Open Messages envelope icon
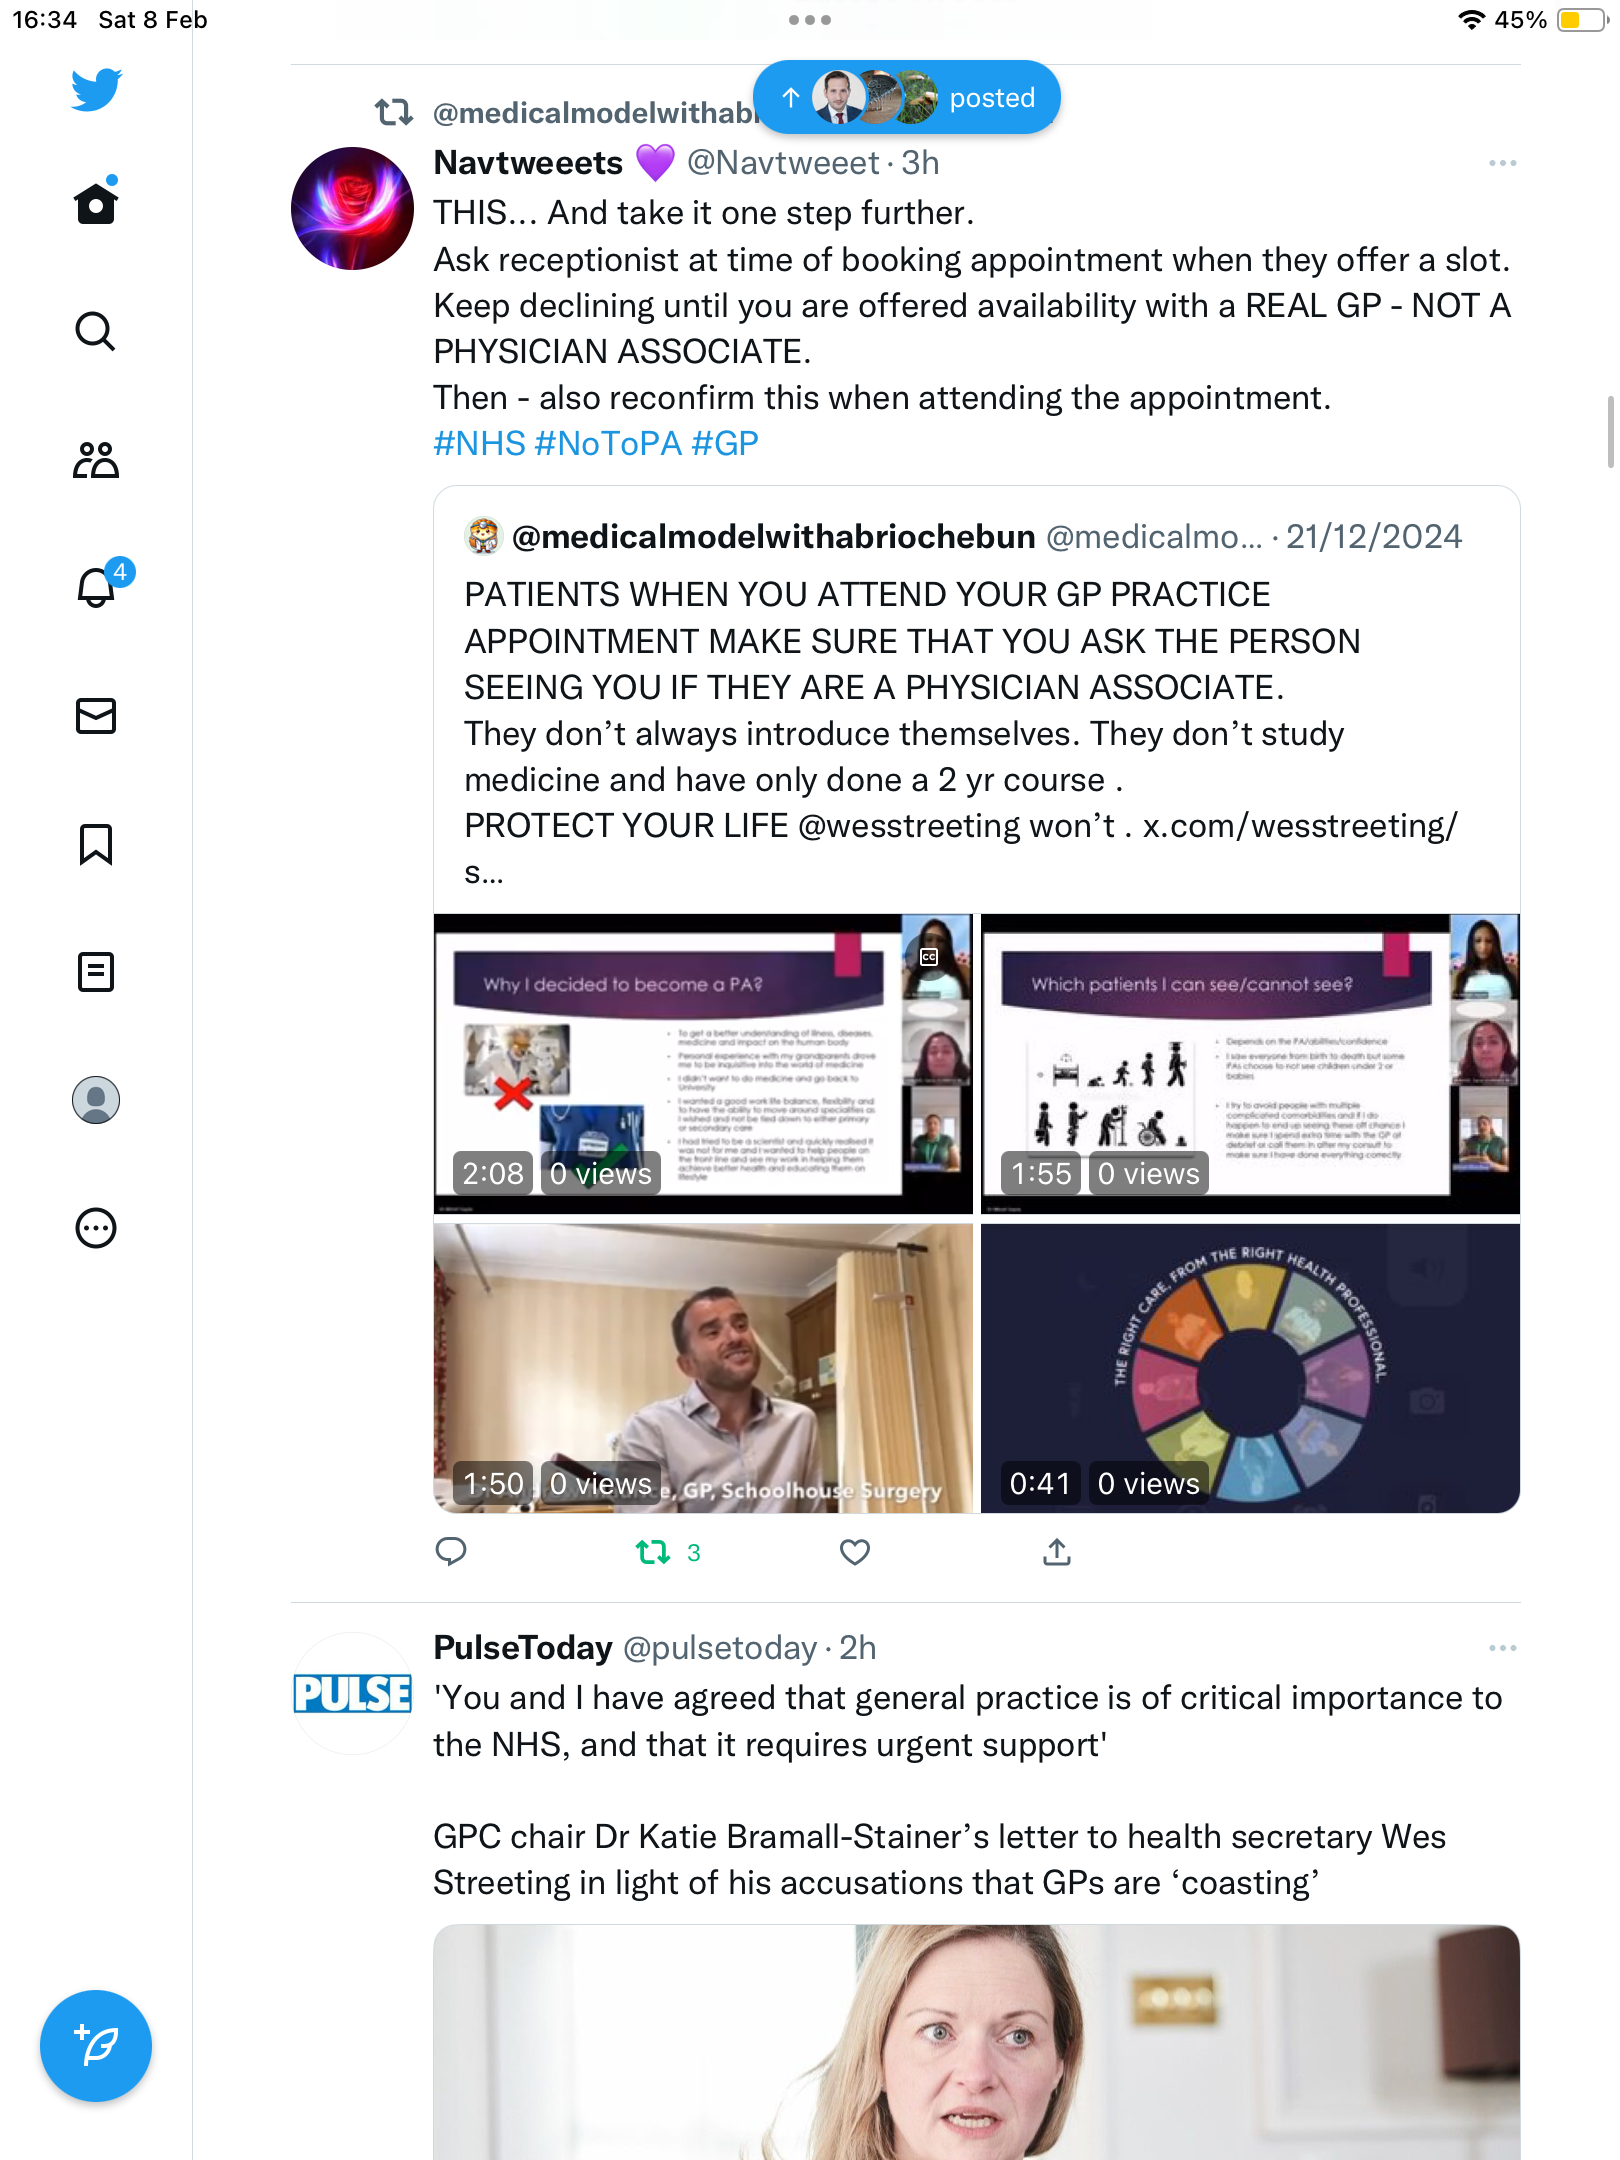The width and height of the screenshot is (1620, 2160). tap(96, 716)
